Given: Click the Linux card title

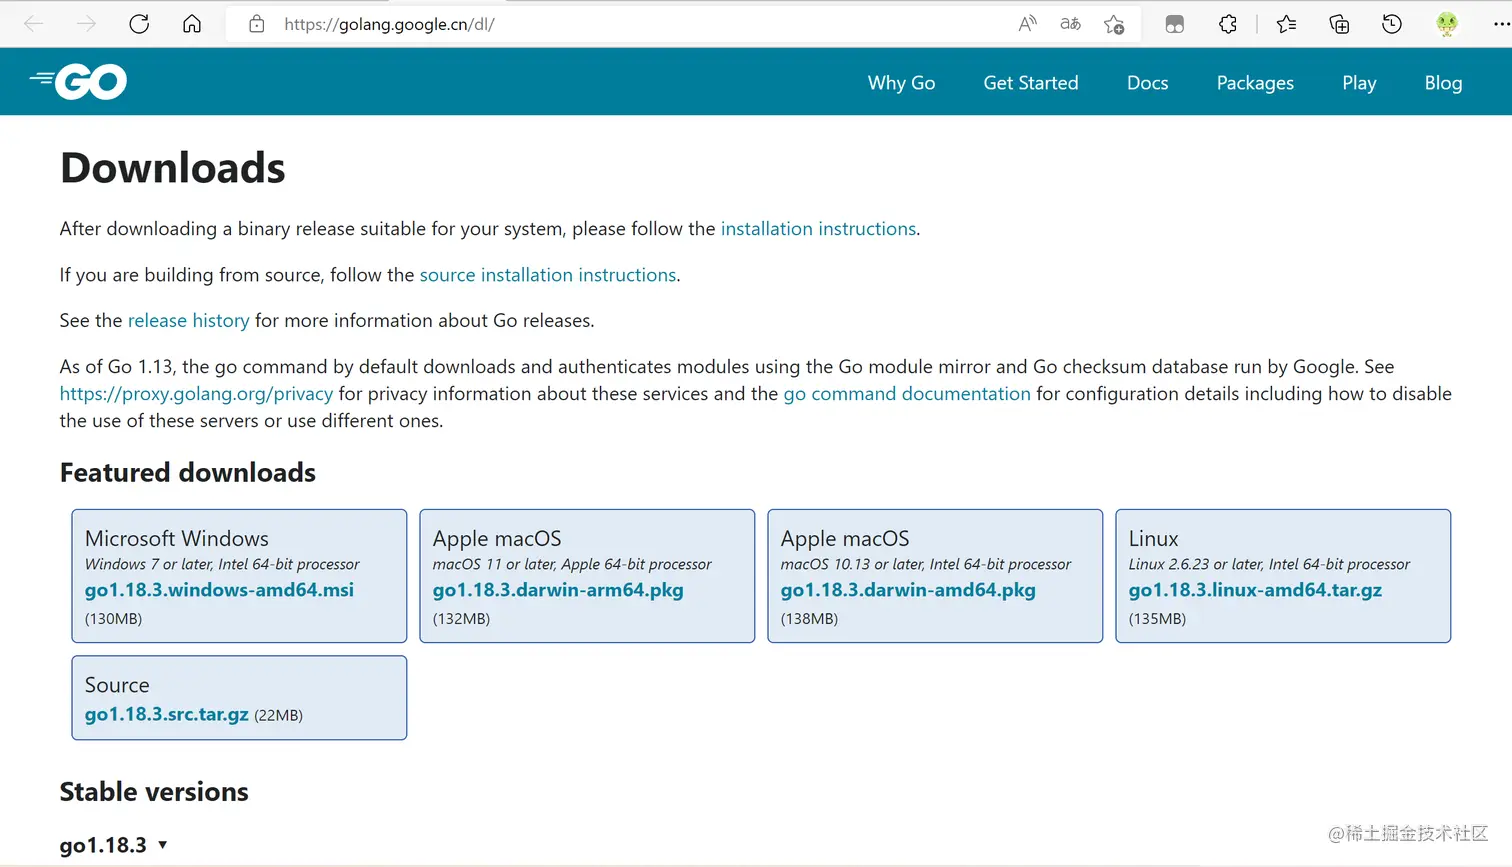Looking at the screenshot, I should 1154,538.
